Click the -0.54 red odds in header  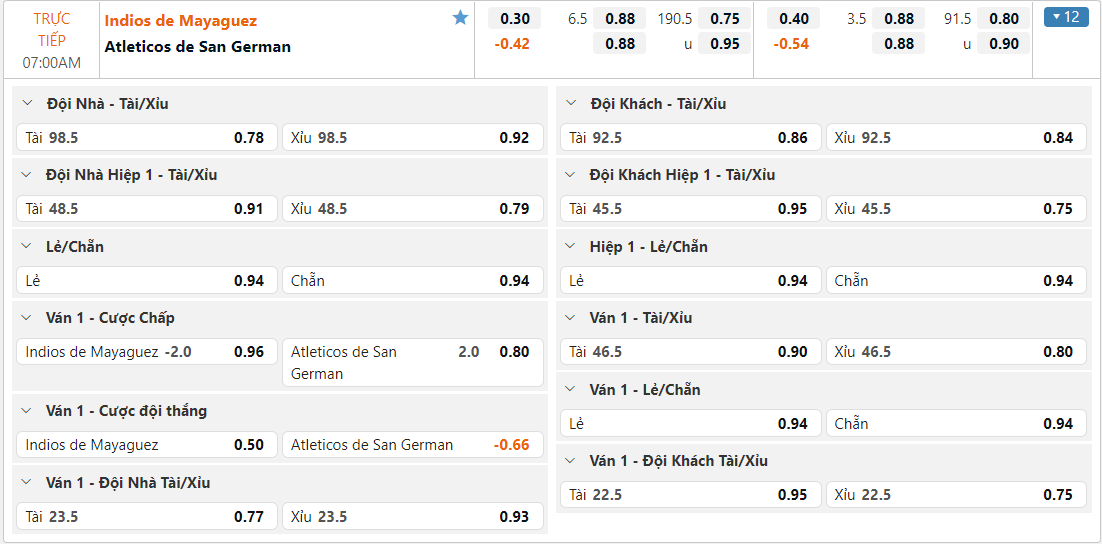(x=792, y=44)
